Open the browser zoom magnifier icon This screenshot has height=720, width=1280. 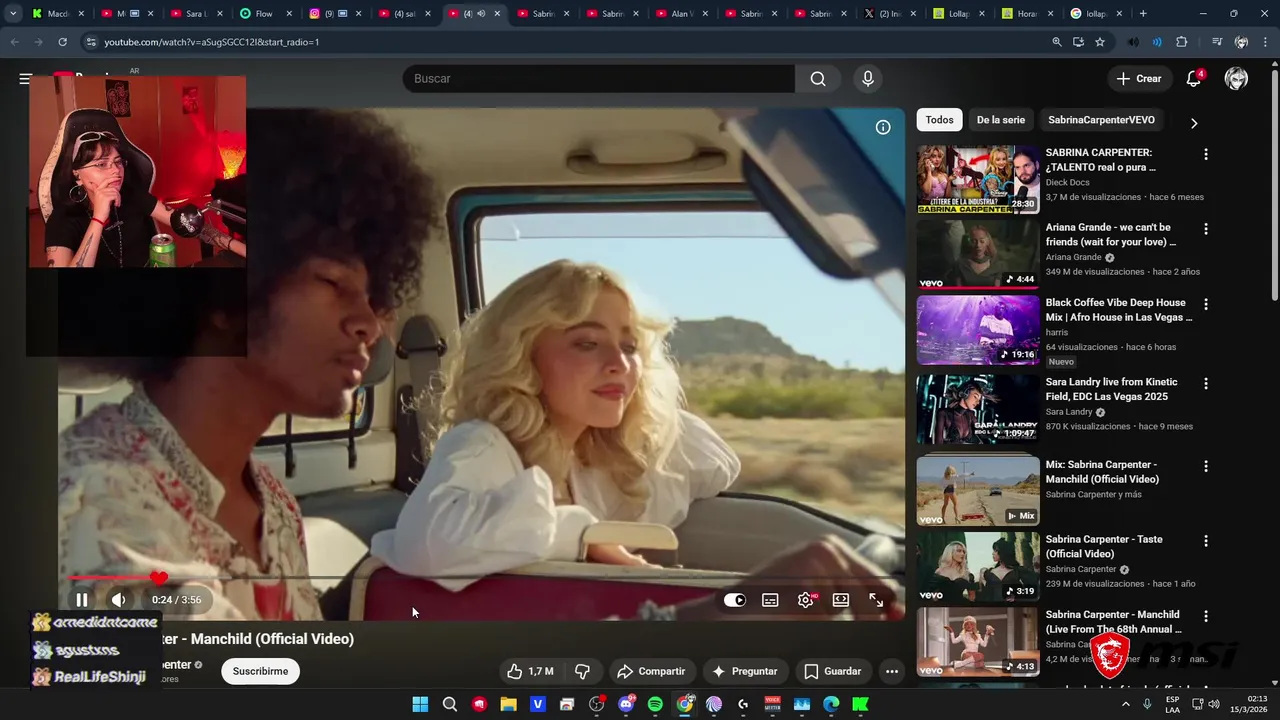tap(1057, 42)
